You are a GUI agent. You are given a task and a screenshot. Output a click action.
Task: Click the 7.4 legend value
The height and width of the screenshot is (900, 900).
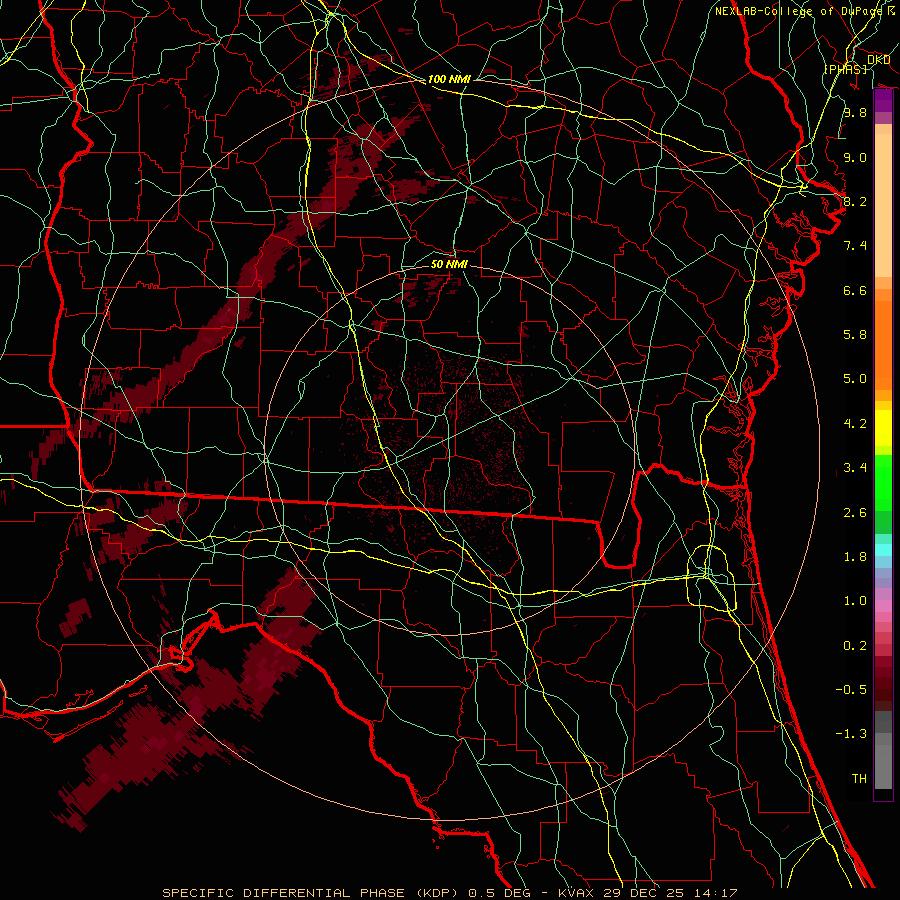point(855,246)
